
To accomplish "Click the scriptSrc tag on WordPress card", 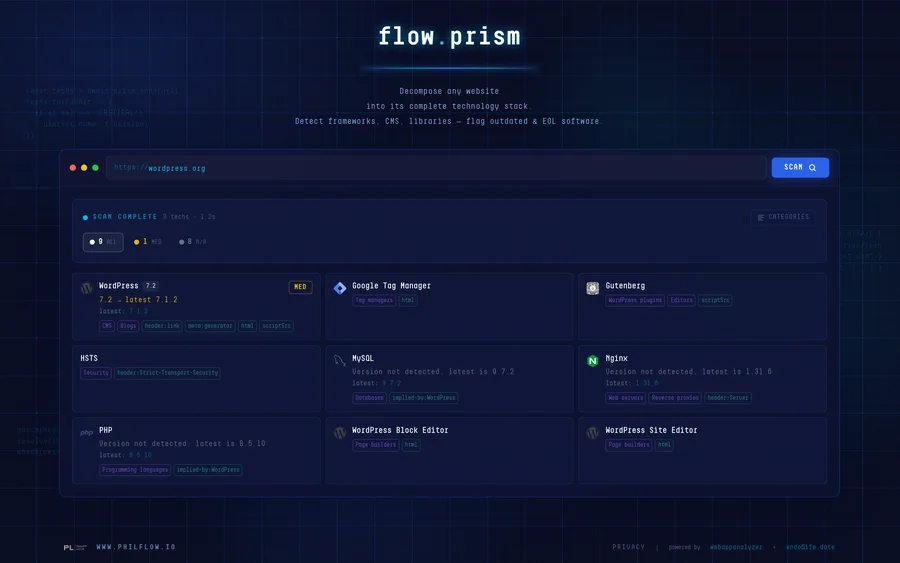I will point(276,326).
